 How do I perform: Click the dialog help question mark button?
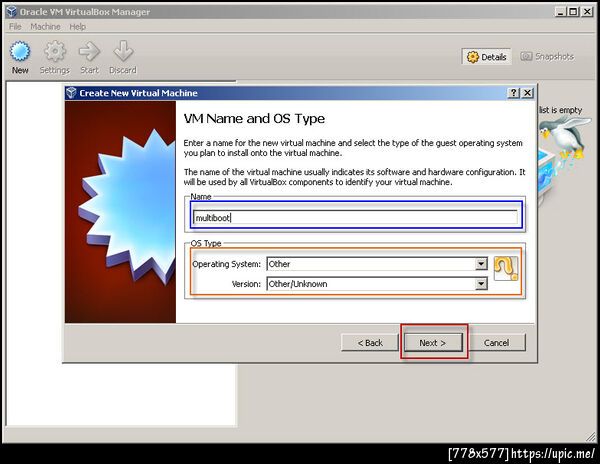pos(513,93)
